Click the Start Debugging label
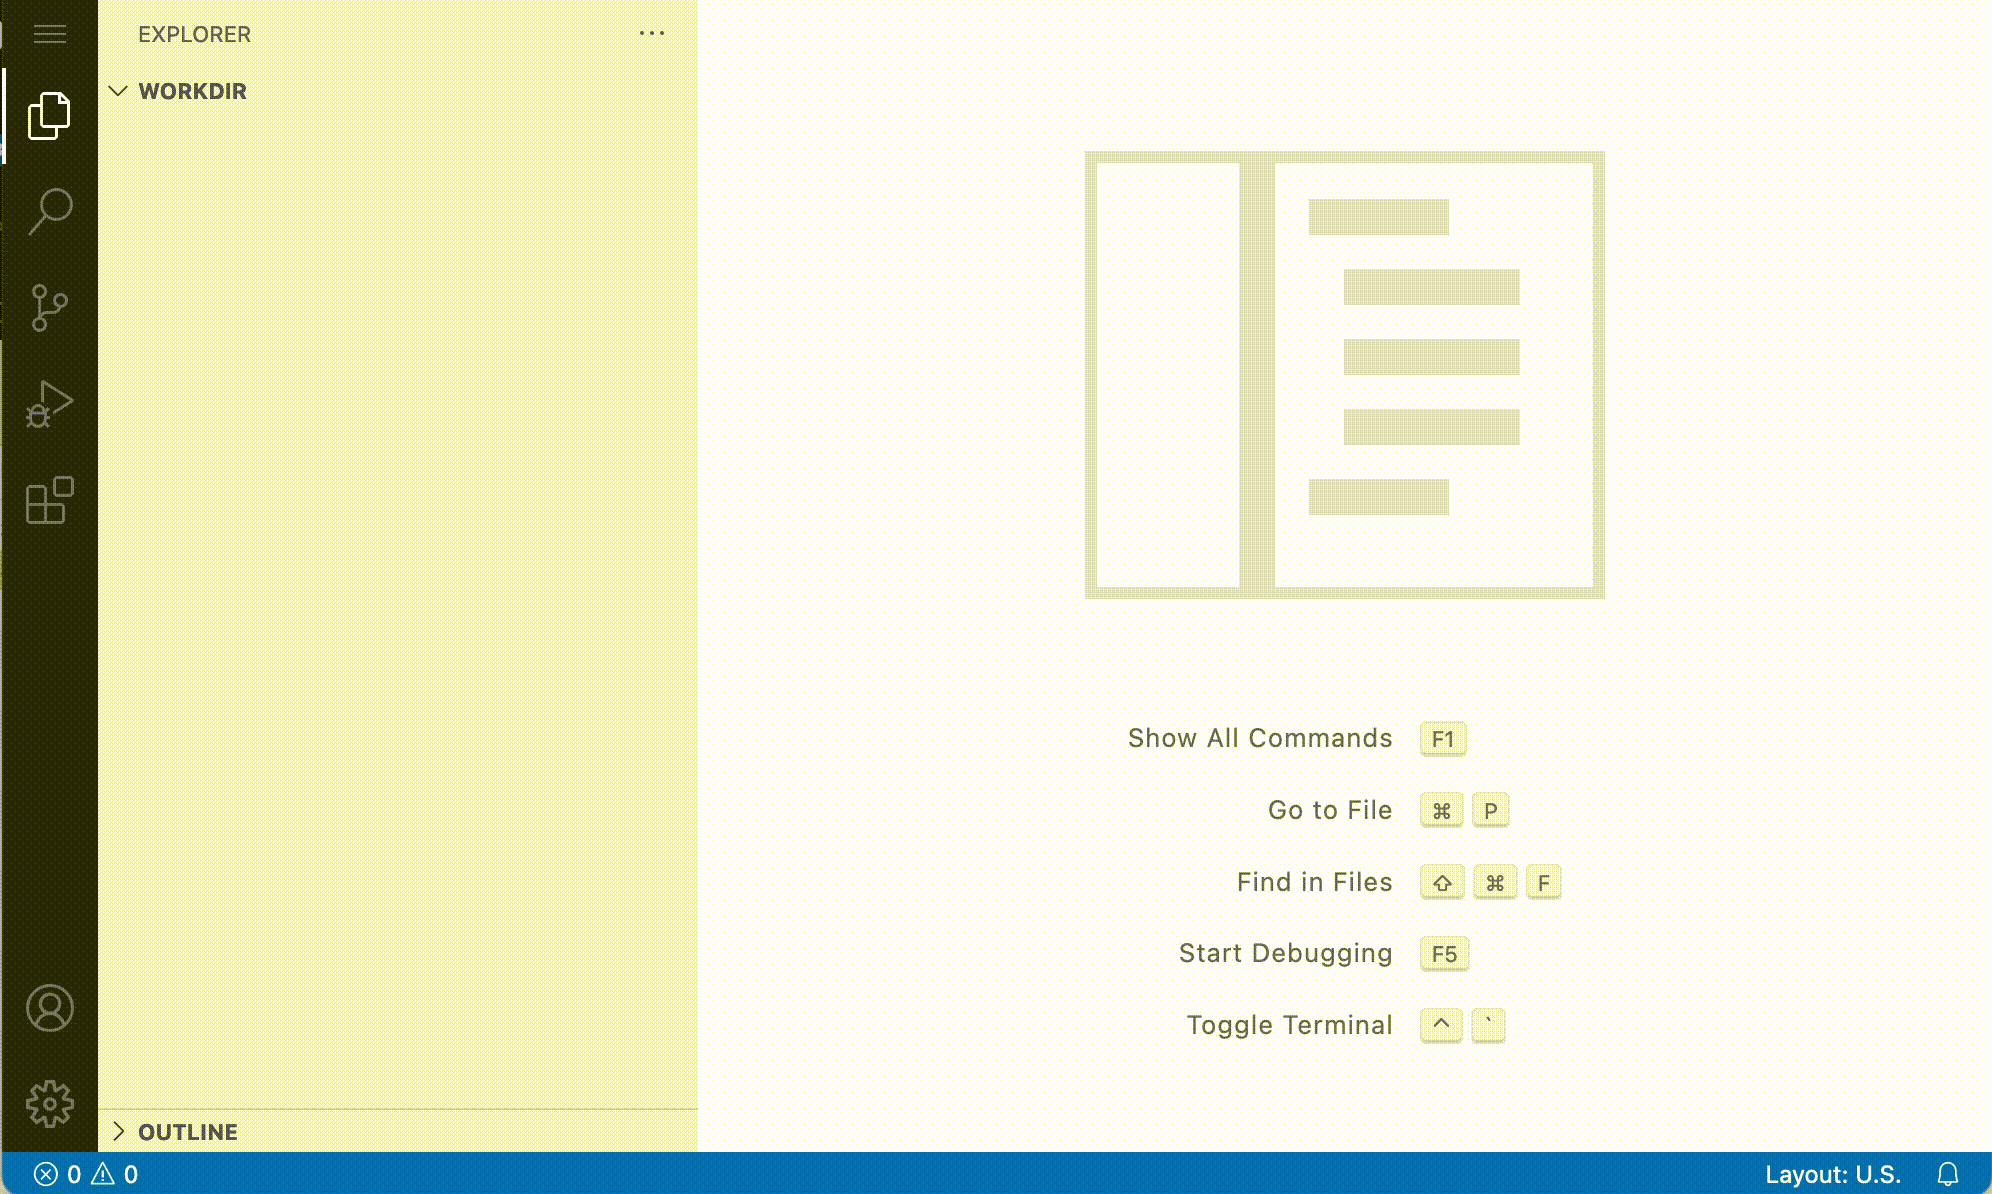Viewport: 1992px width, 1194px height. pyautogui.click(x=1285, y=953)
